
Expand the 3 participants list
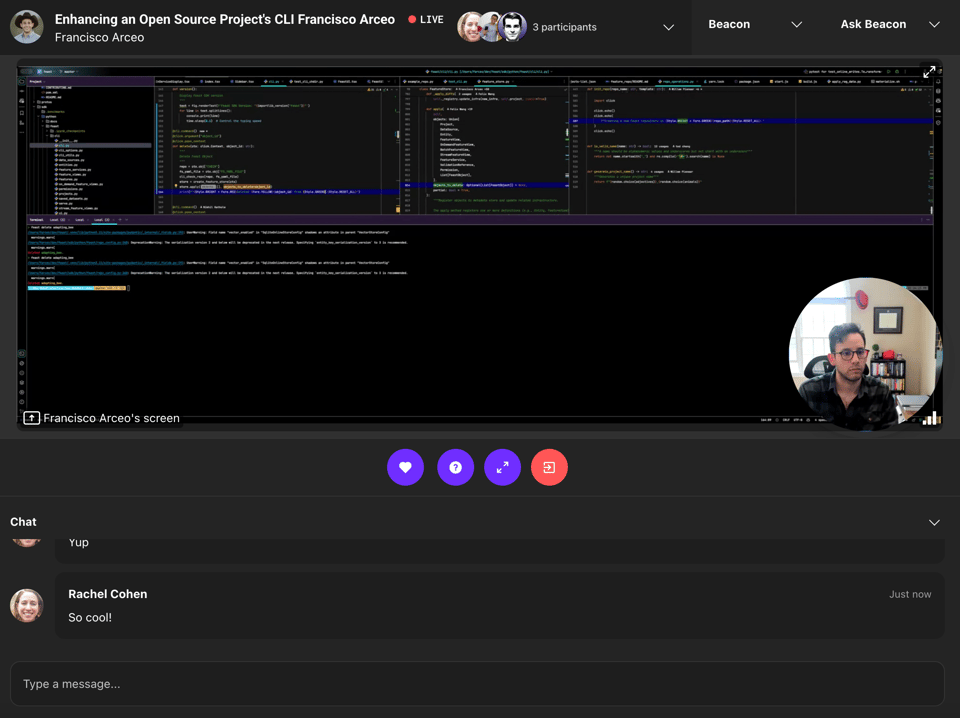coord(668,27)
